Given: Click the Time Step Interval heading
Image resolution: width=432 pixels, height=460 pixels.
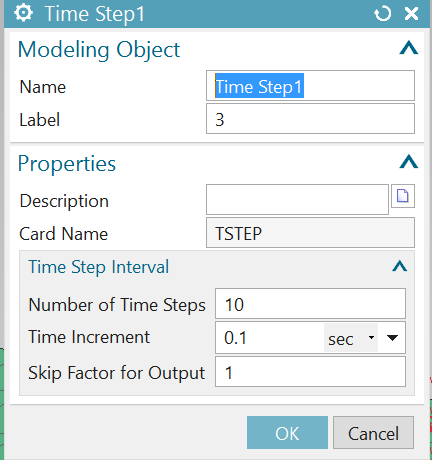Looking at the screenshot, I should pyautogui.click(x=99, y=267).
